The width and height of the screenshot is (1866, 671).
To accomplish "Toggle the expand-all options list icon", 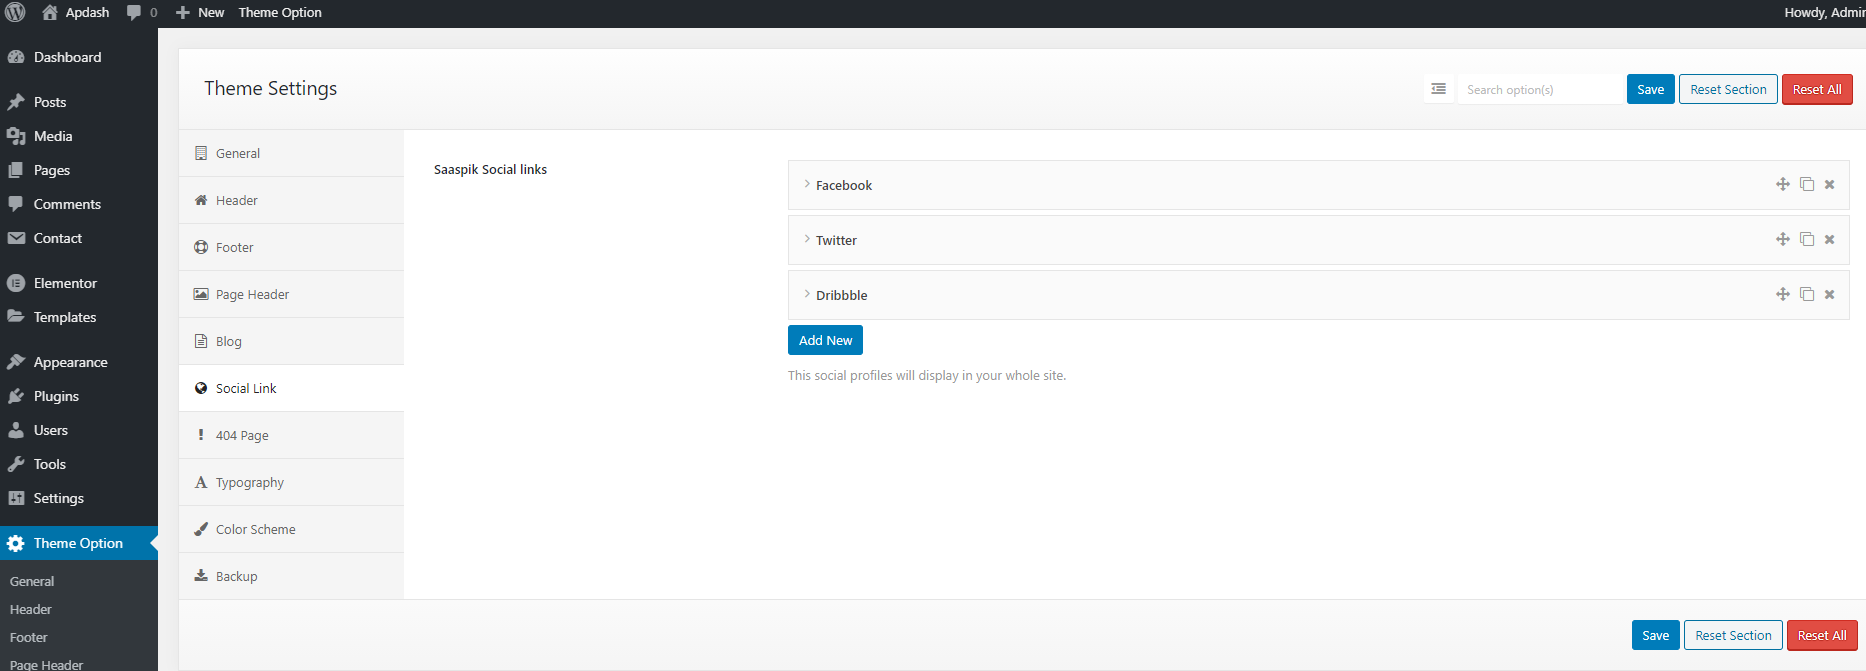I will click(x=1438, y=89).
